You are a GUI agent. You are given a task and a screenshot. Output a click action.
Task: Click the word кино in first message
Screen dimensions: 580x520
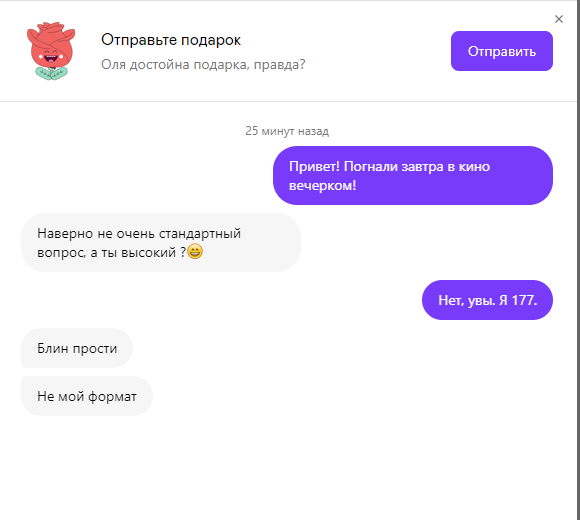pos(474,167)
